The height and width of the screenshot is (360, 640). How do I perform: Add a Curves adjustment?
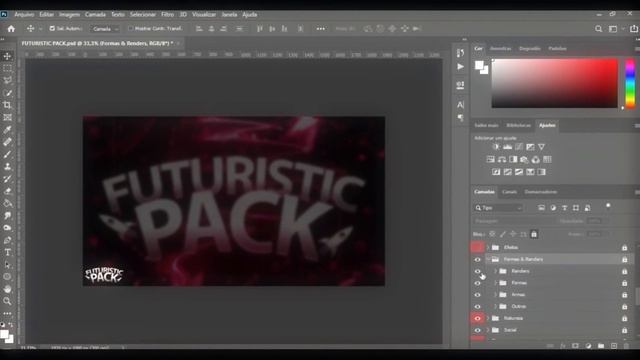point(519,147)
